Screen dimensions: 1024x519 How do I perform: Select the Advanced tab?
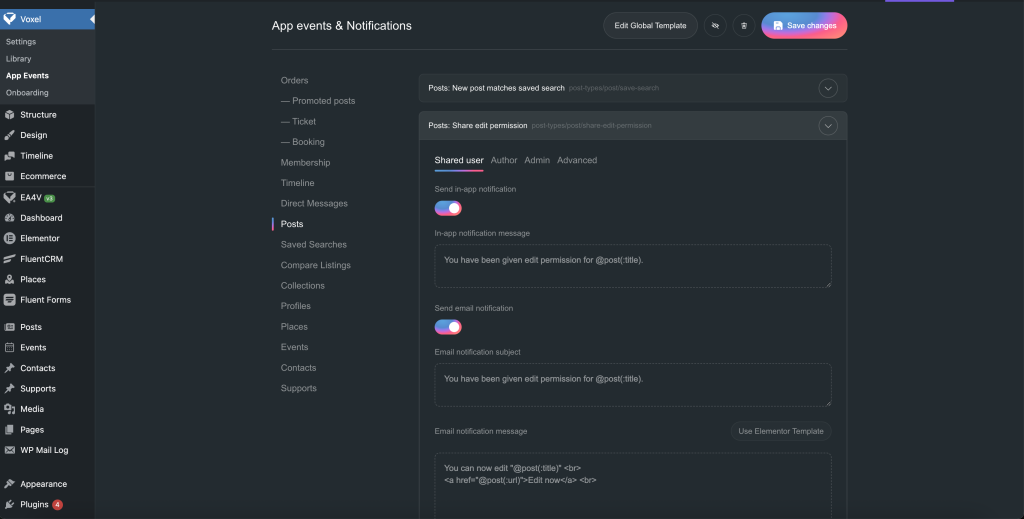(577, 160)
